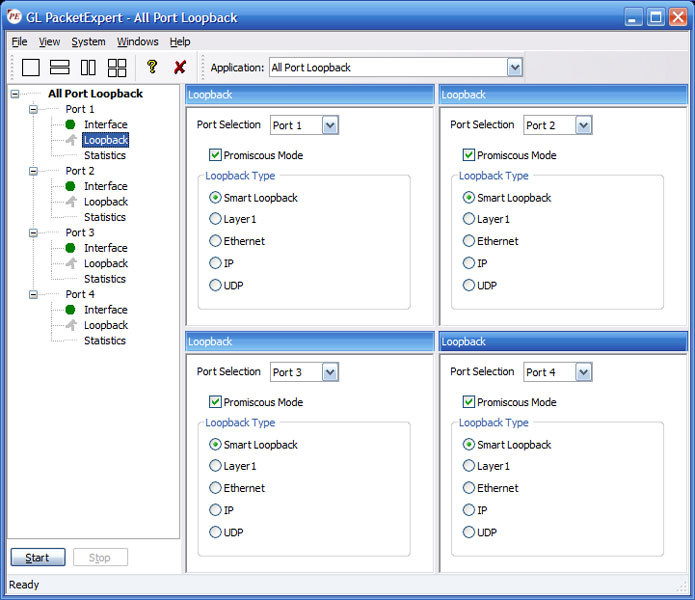Open Port Selection dropdown showing Port 4
The width and height of the screenshot is (695, 600).
point(583,372)
